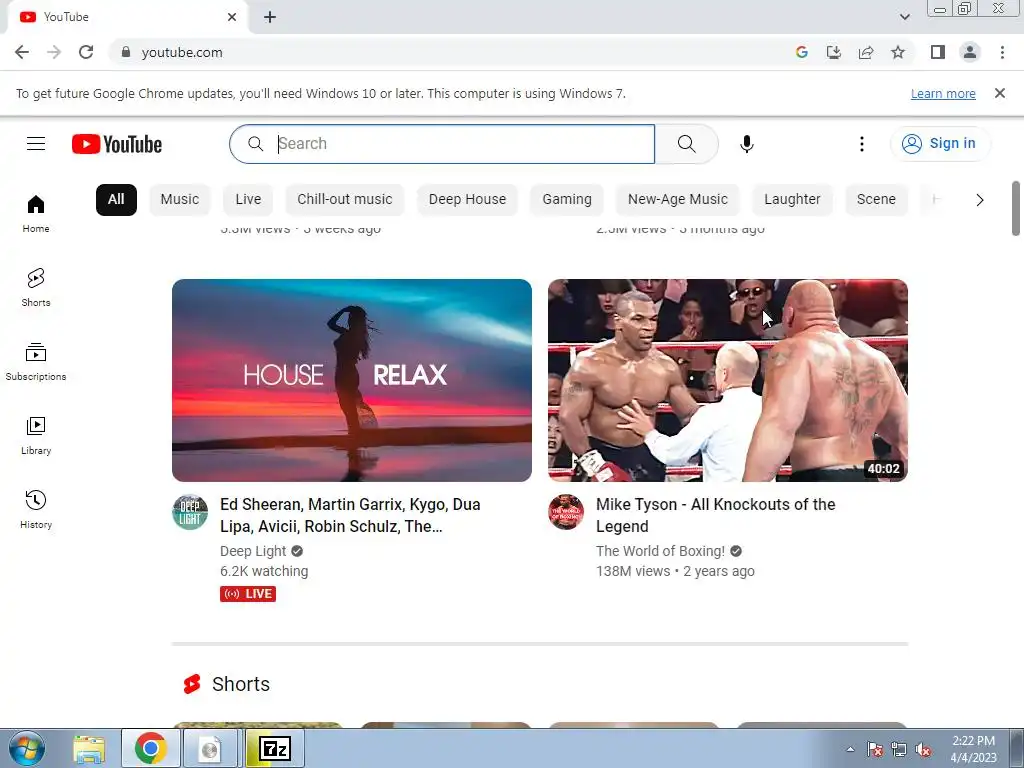Viewport: 1024px width, 768px height.
Task: Open new browser tab
Action: 270,17
